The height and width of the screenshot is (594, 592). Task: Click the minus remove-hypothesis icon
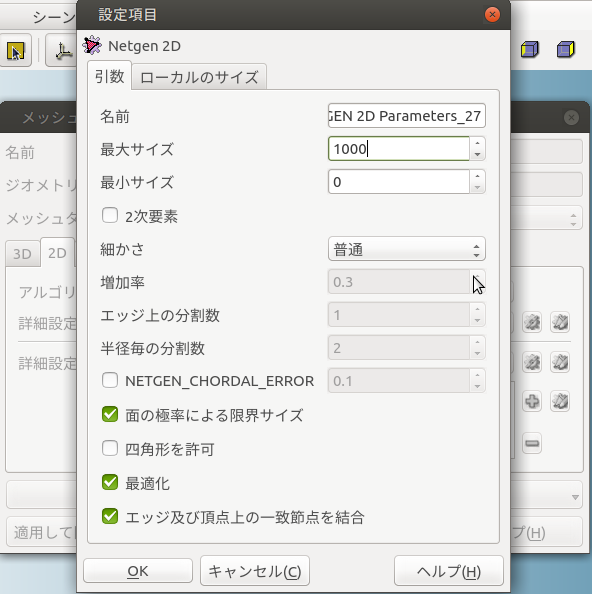532,443
